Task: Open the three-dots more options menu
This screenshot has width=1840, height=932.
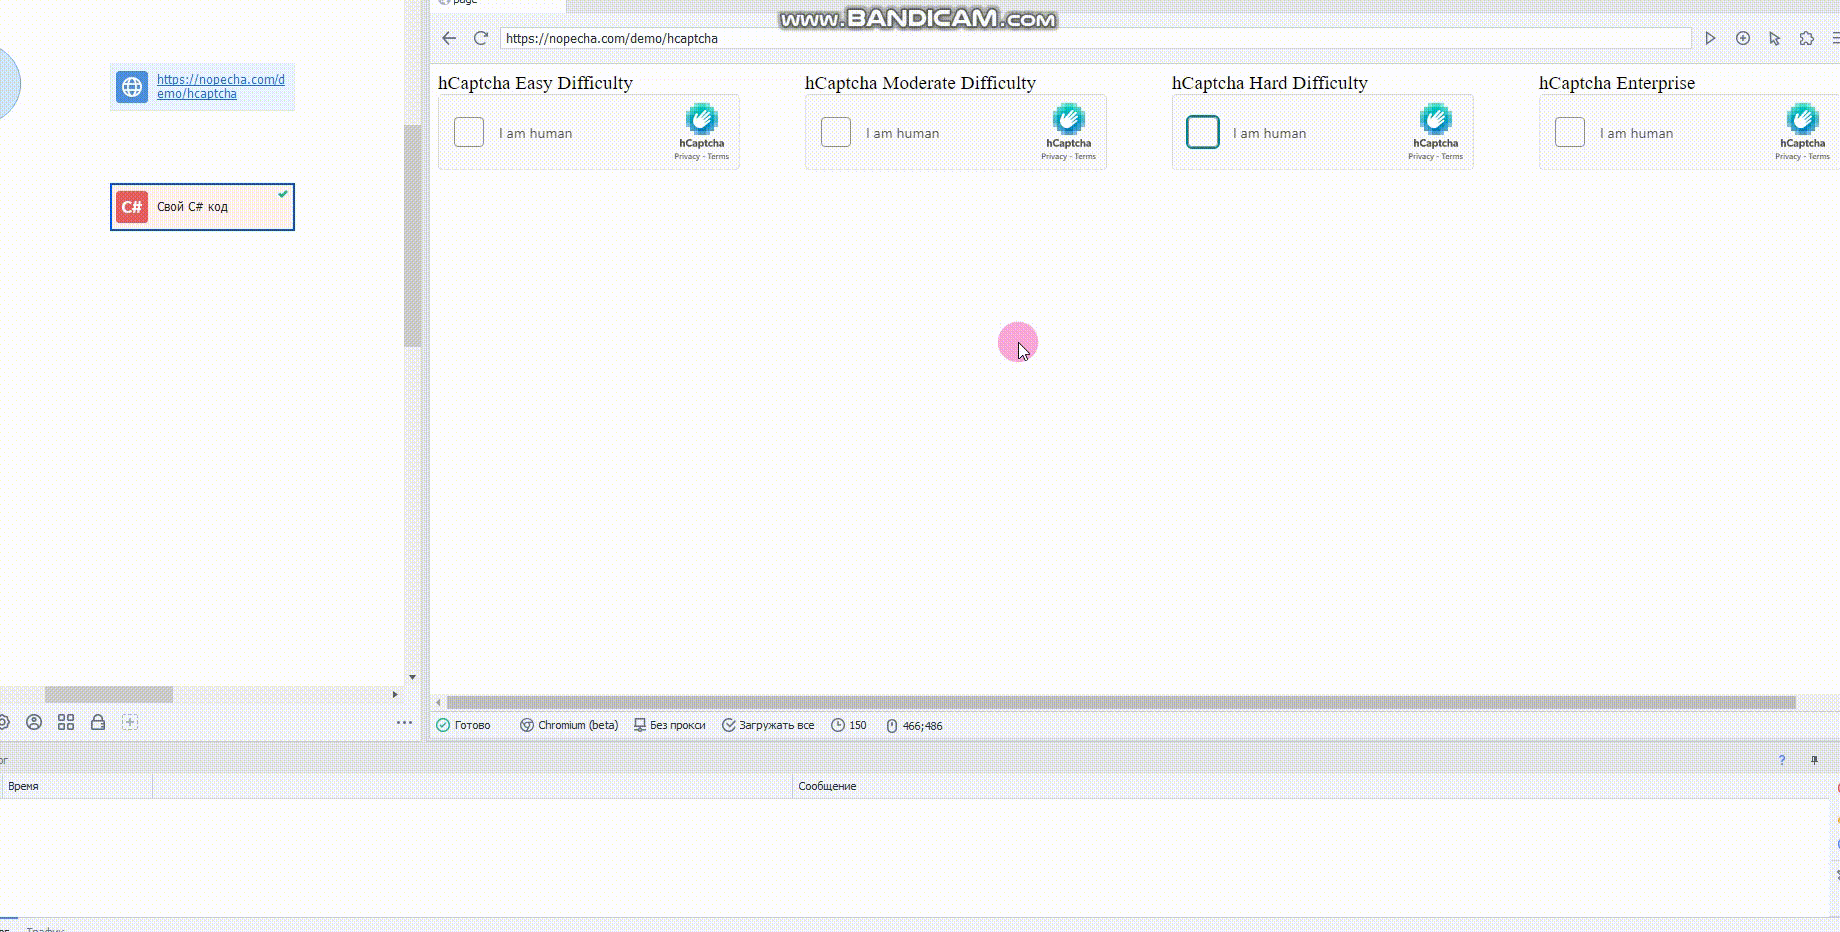Action: click(404, 722)
